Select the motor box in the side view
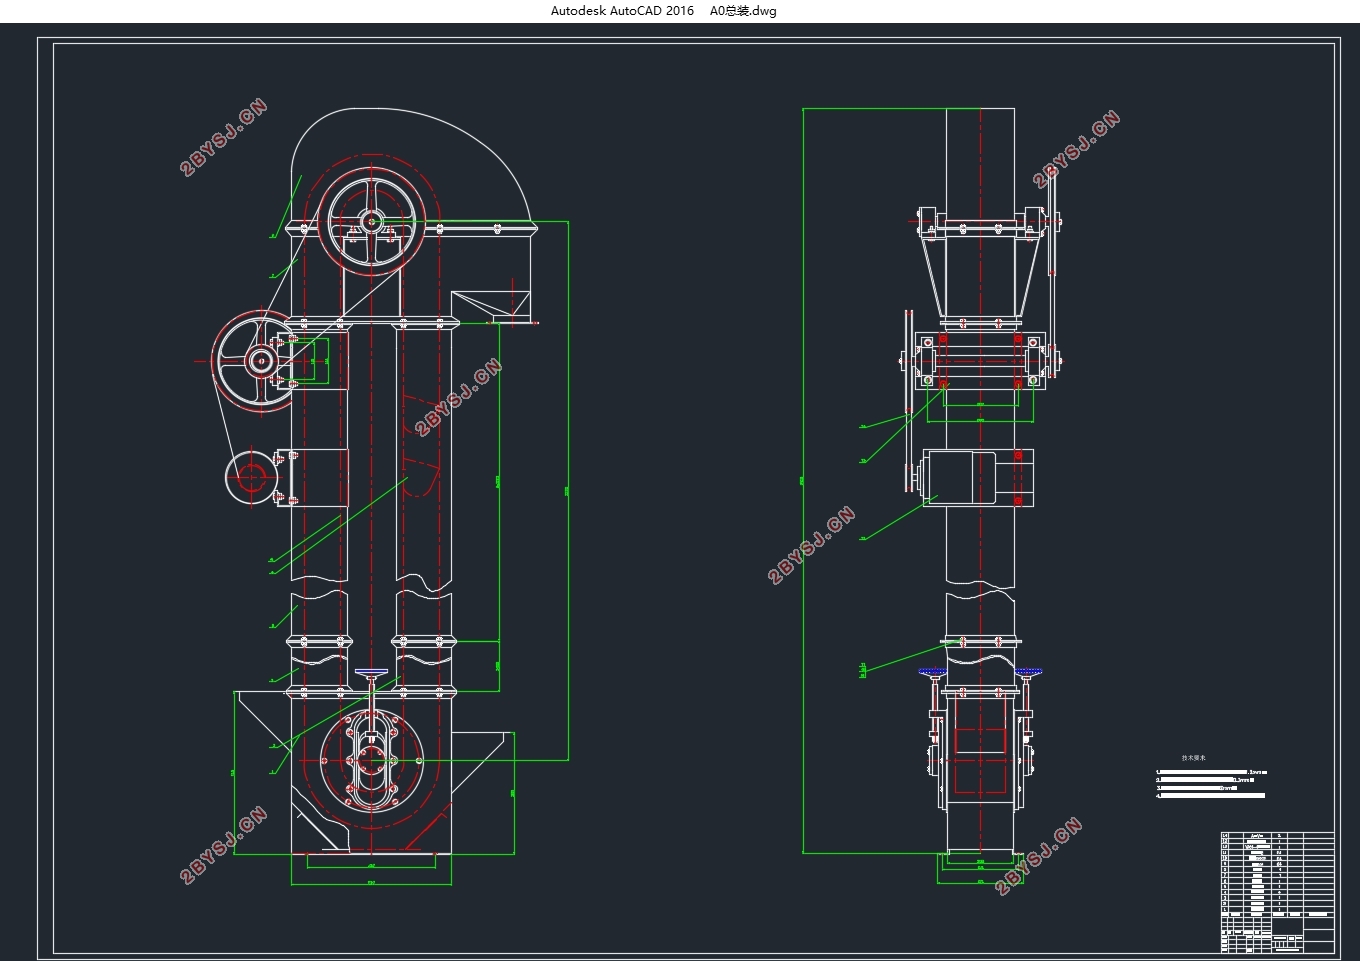Viewport: 1360px width, 961px height. [x=977, y=478]
